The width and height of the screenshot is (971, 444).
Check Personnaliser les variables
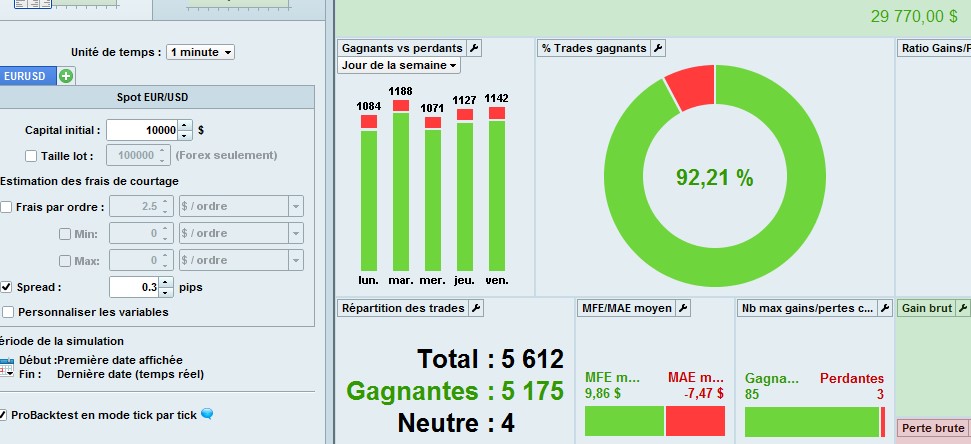click(x=8, y=312)
